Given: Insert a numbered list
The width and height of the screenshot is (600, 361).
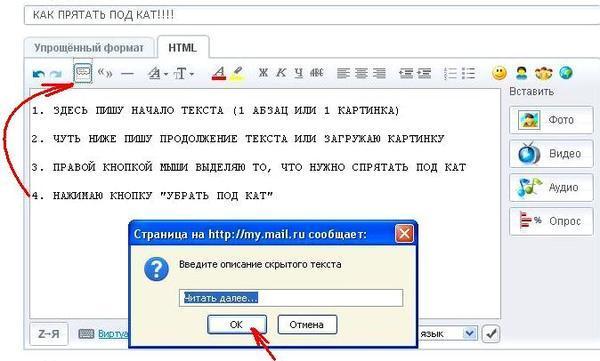Looking at the screenshot, I should [450, 73].
